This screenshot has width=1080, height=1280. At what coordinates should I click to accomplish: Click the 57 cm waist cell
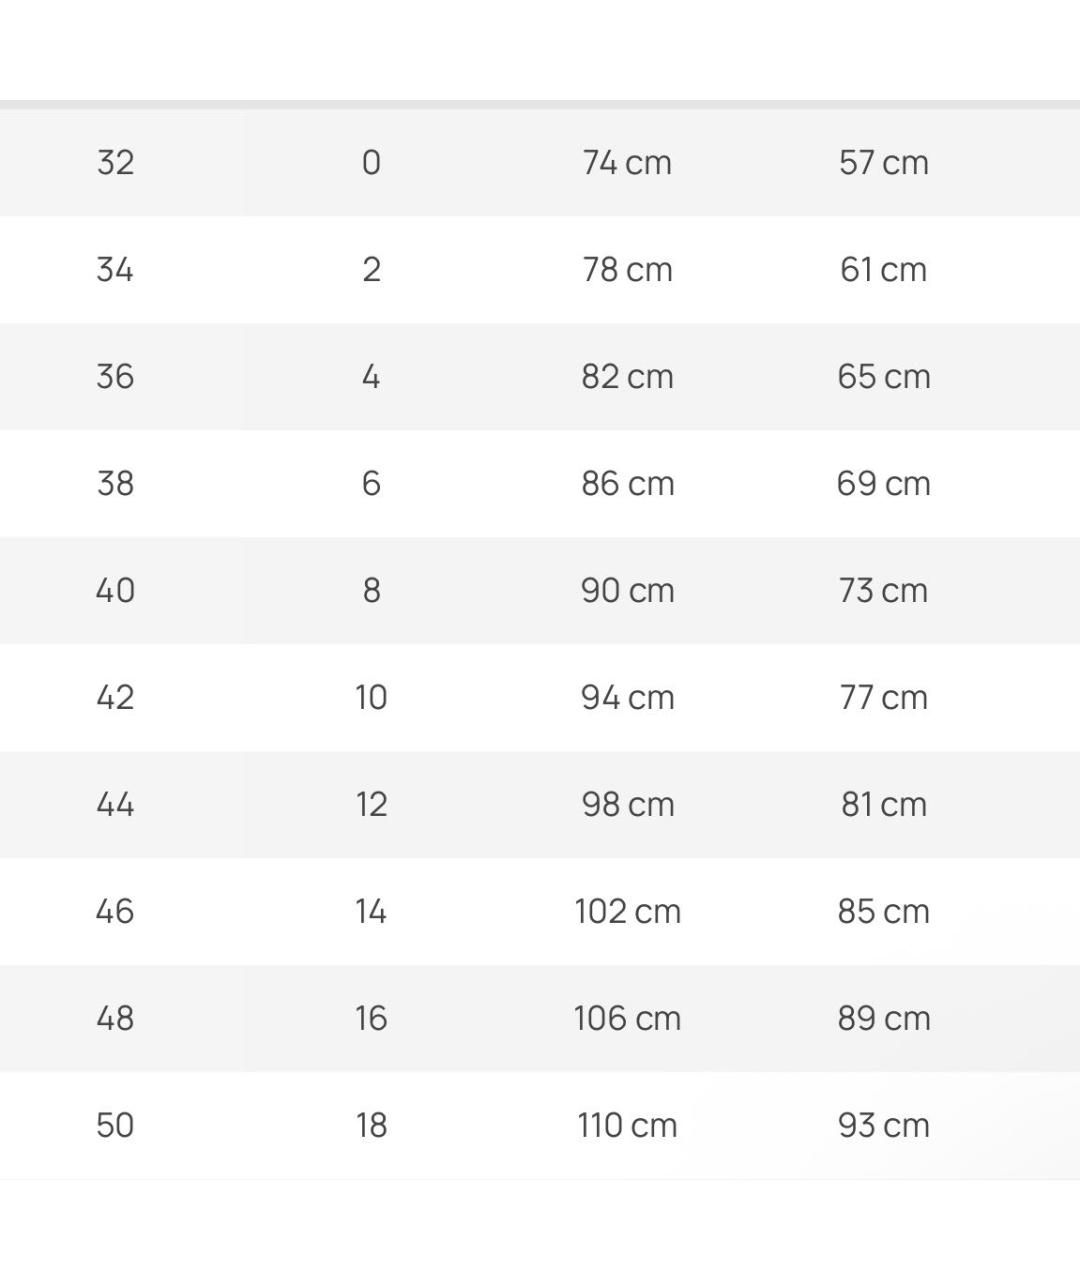tap(884, 162)
